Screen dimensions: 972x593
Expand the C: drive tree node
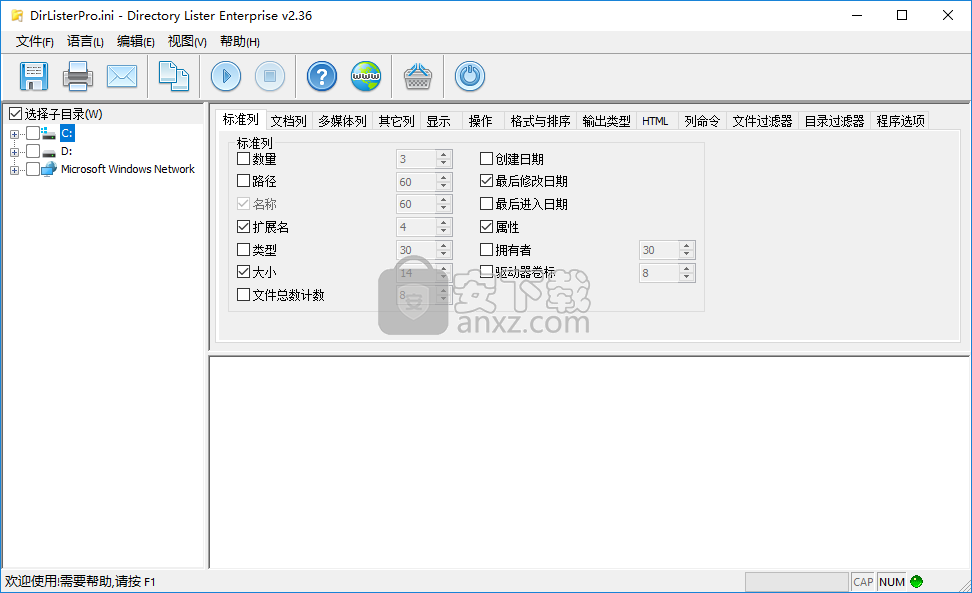point(15,133)
